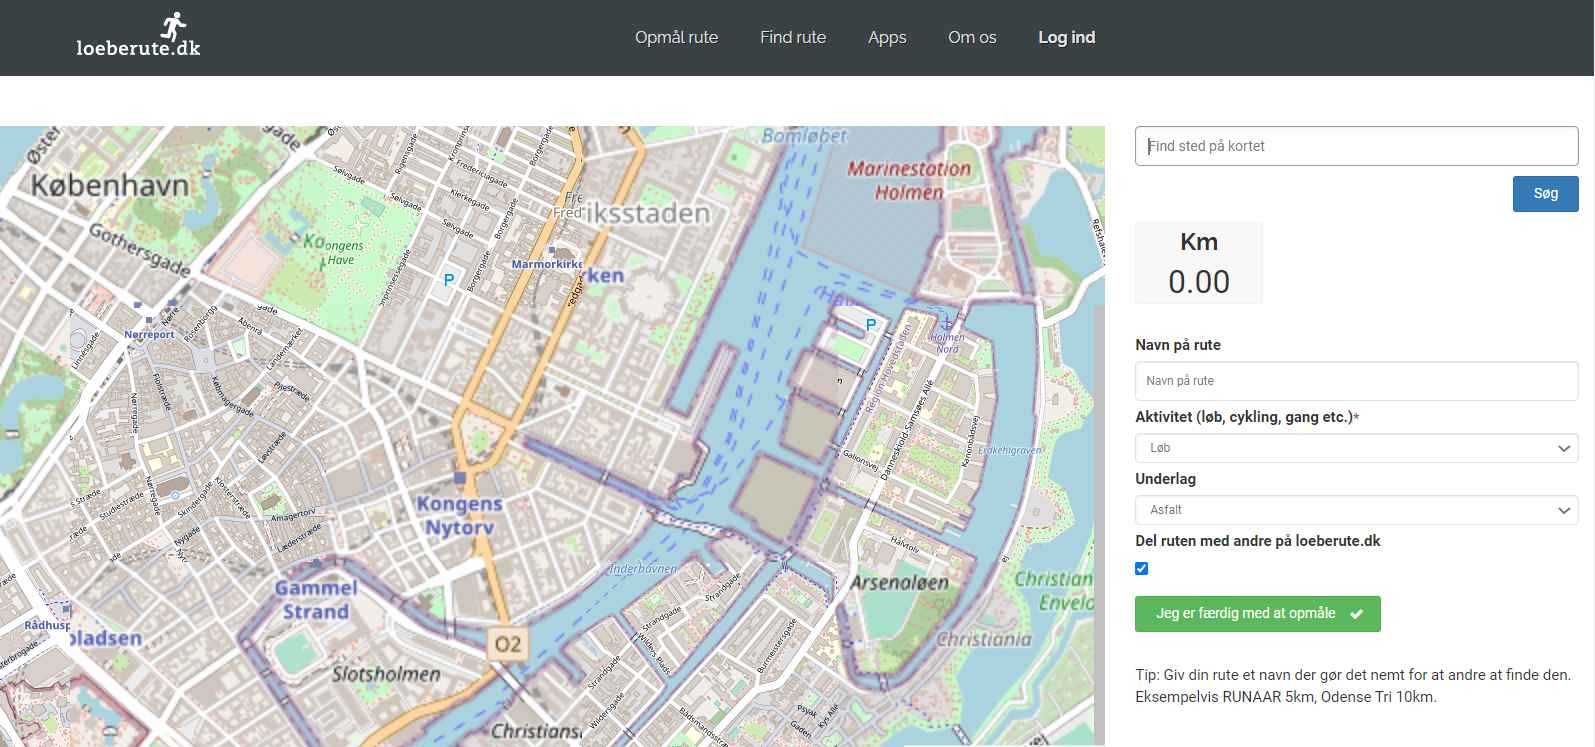This screenshot has width=1595, height=747.
Task: Click the Kongens Have park label
Action: [335, 250]
